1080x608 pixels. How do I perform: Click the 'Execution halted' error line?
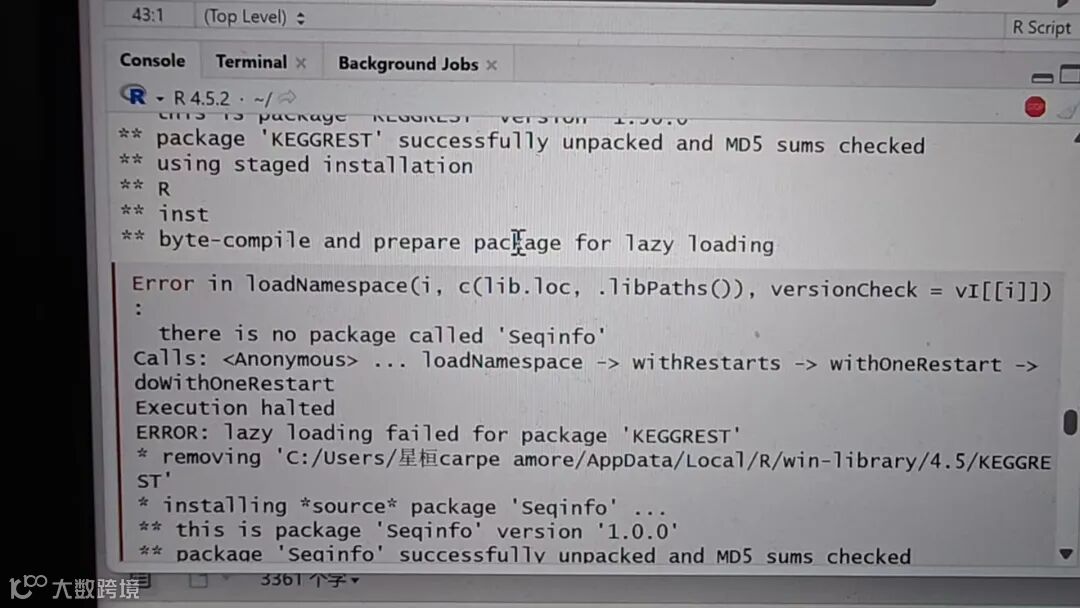(x=235, y=408)
